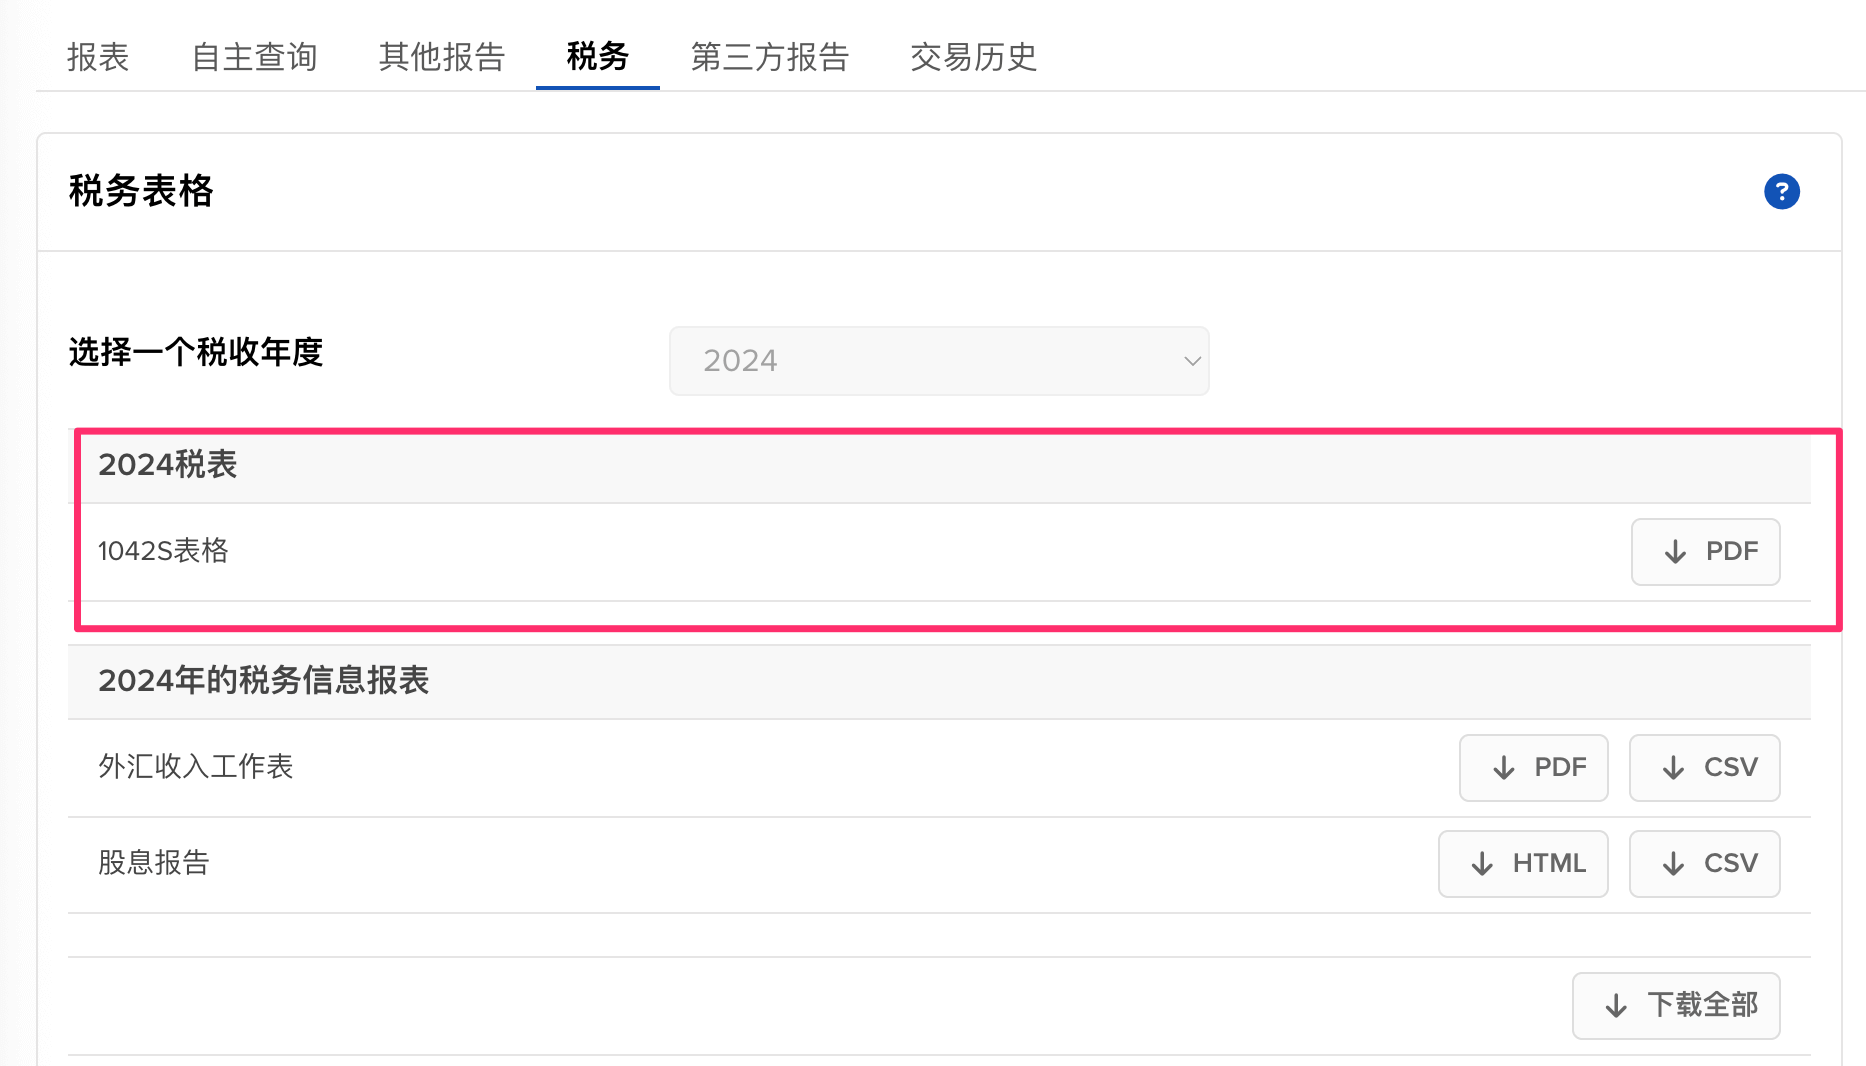Download the foreign income worksheet PDF
The width and height of the screenshot is (1866, 1066).
[1533, 767]
